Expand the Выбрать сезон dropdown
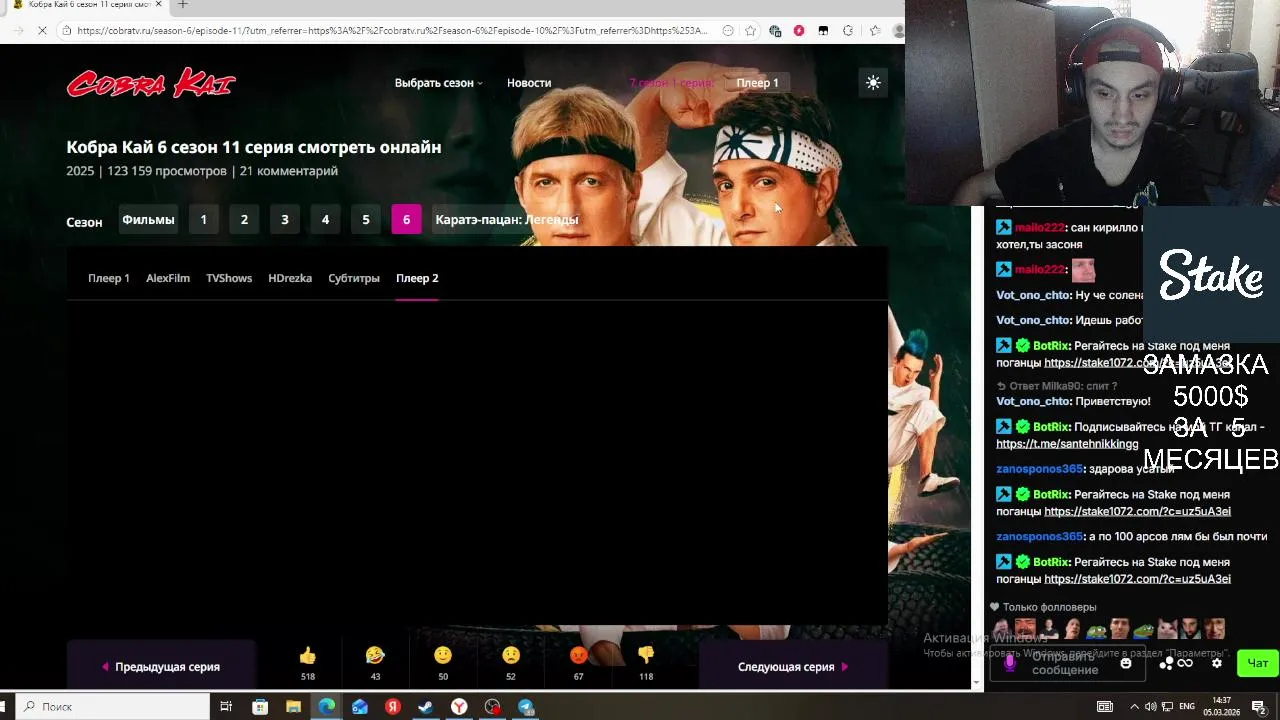 coord(438,83)
